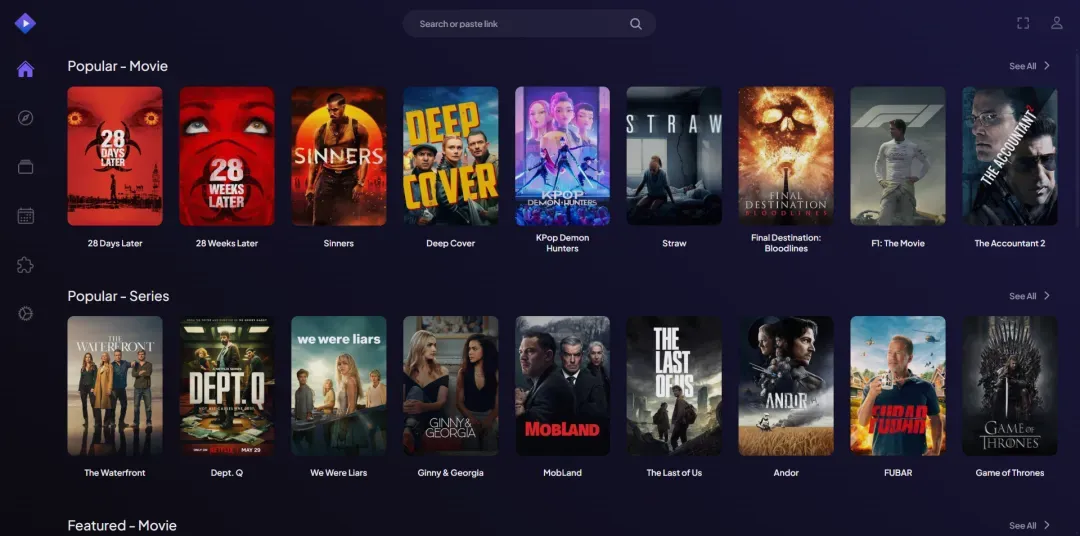Open KPop Demon Hunters poster
1080x536 pixels.
[563, 156]
